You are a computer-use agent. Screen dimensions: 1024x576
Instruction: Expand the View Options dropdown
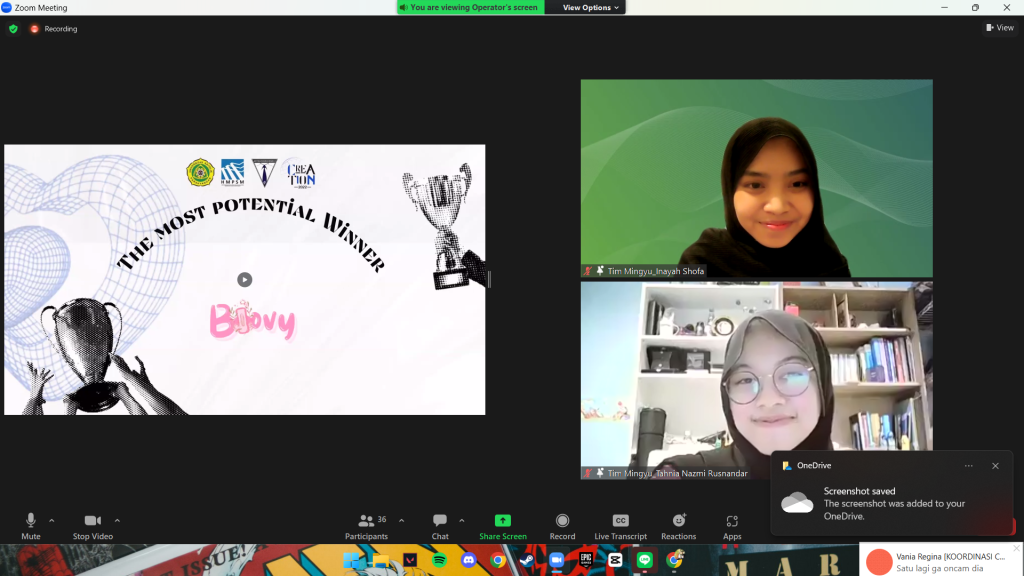pyautogui.click(x=591, y=7)
